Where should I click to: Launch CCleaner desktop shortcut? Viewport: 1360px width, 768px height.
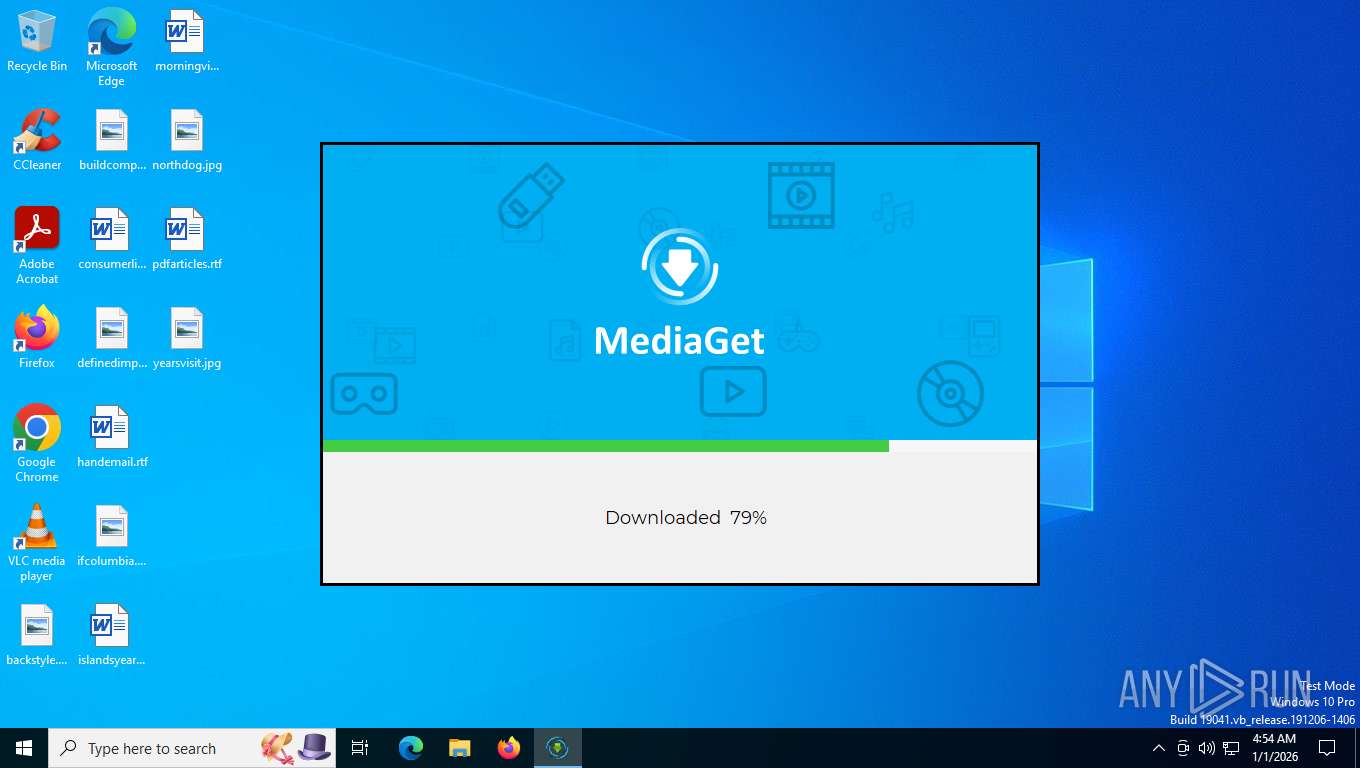pos(37,140)
